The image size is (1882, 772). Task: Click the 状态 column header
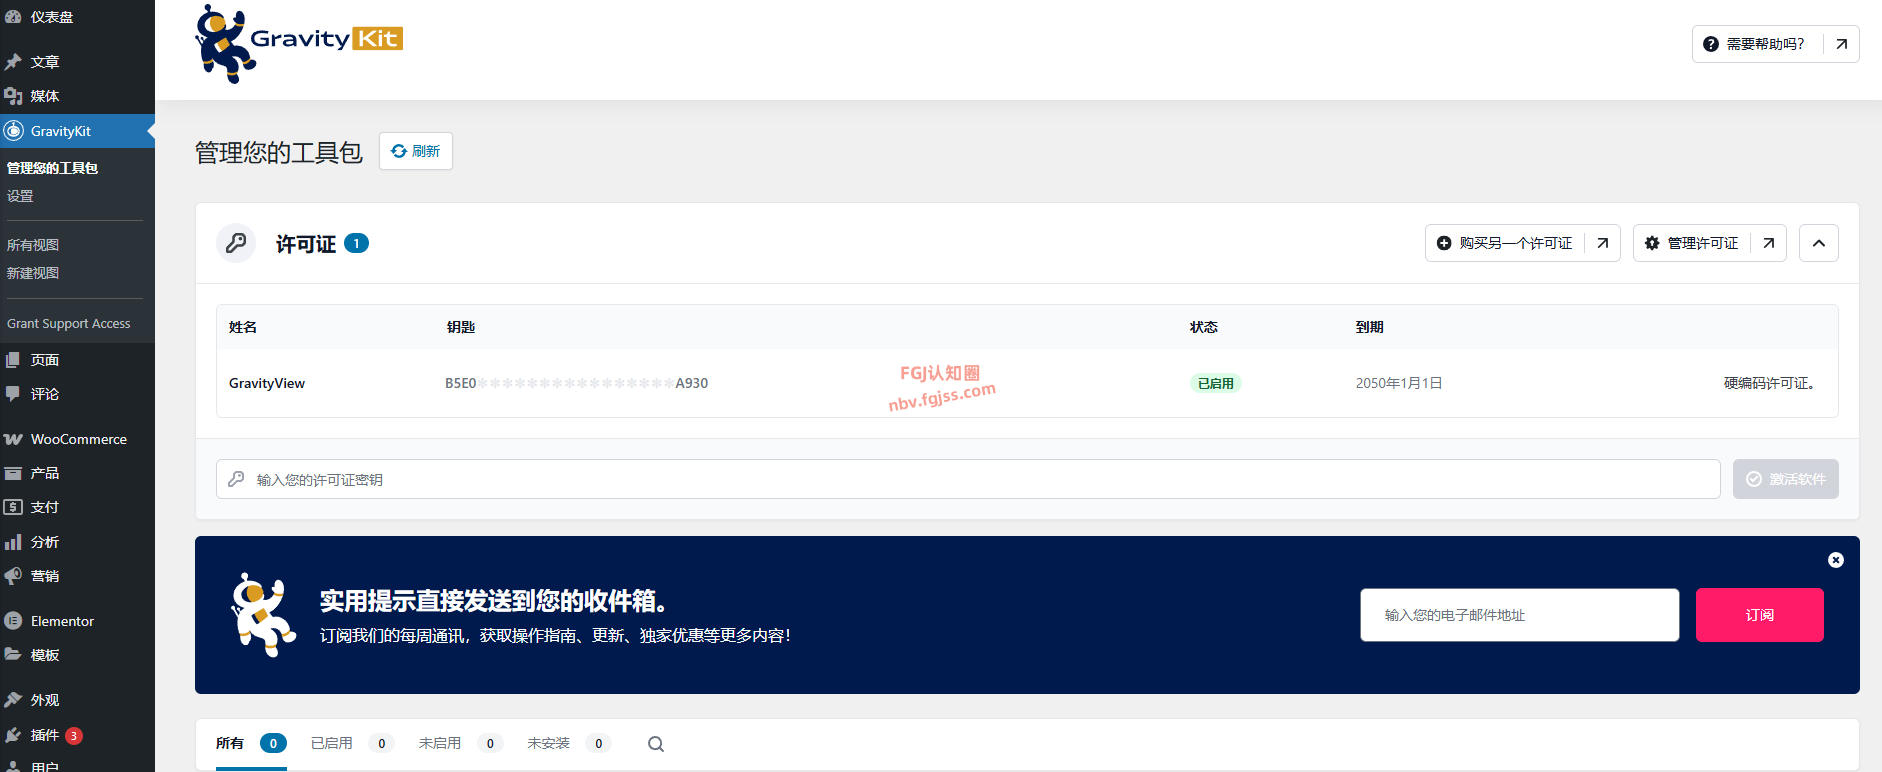coord(1203,327)
